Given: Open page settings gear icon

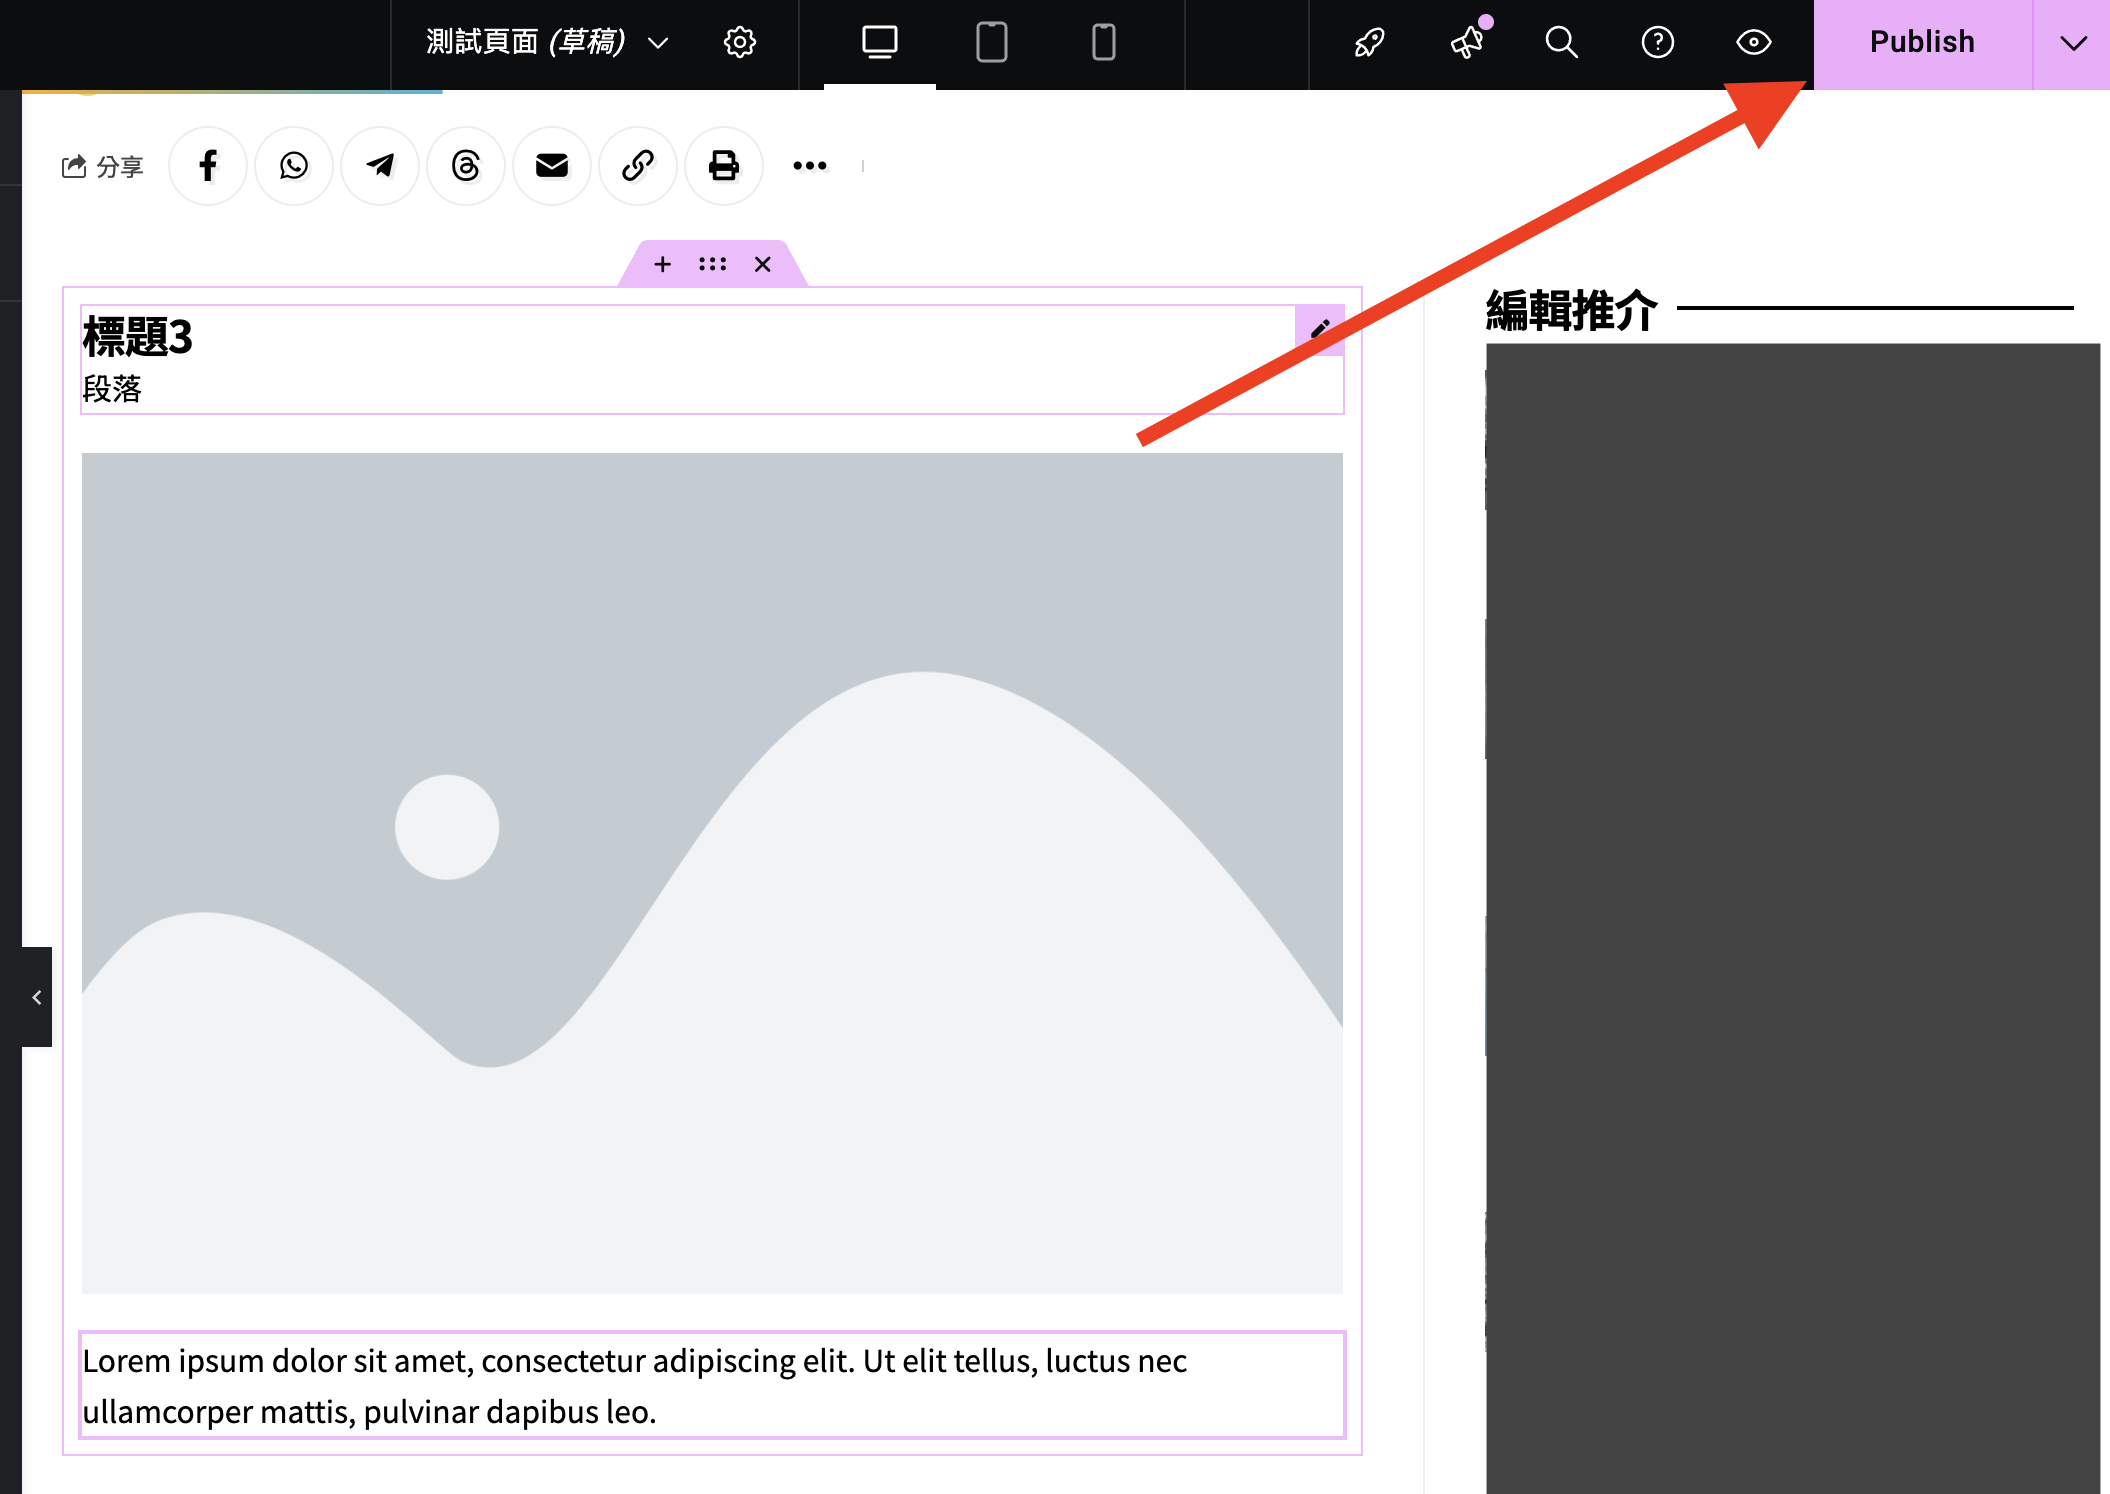Looking at the screenshot, I should click(x=739, y=43).
